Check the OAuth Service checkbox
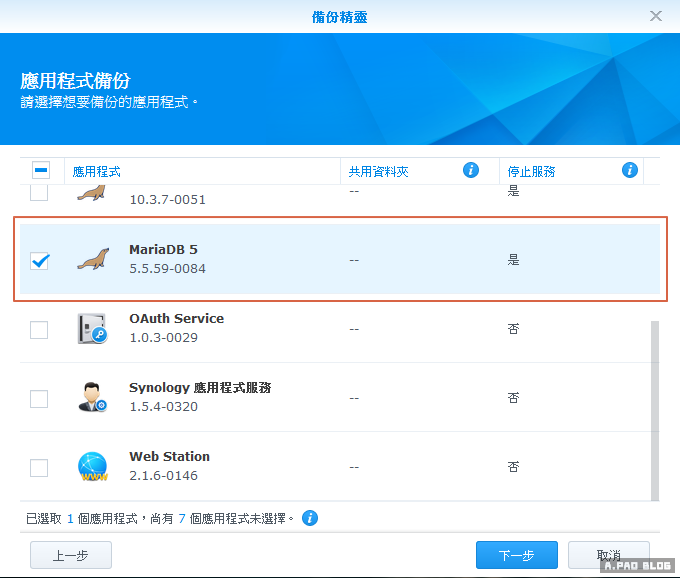The image size is (680, 578). (39, 329)
